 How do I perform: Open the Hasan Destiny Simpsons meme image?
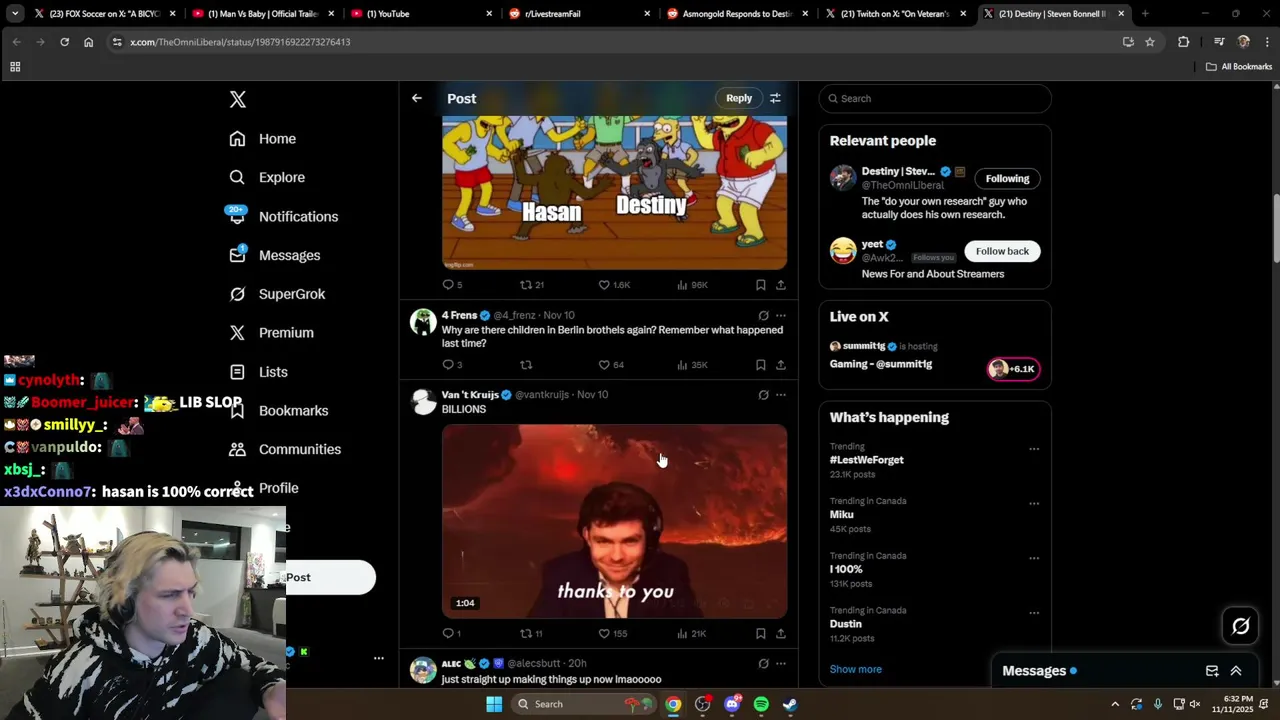point(614,193)
